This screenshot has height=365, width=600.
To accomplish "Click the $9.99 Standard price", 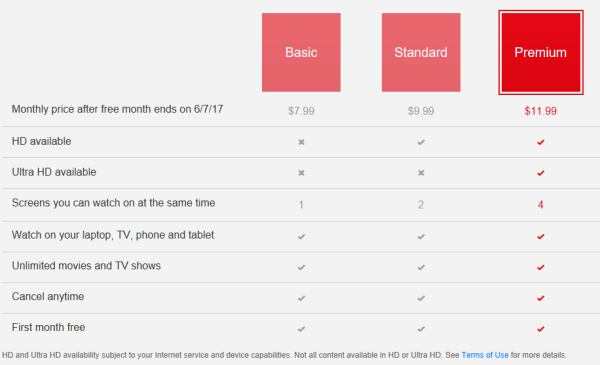I will point(421,111).
